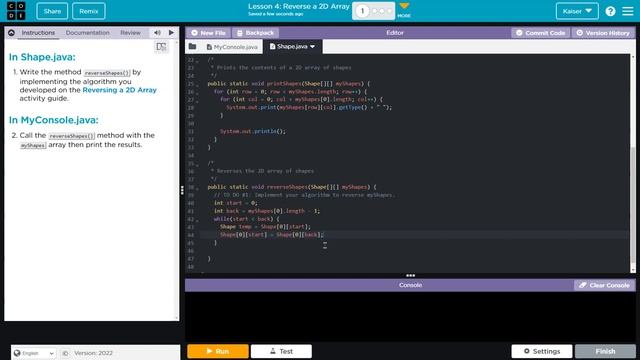Open the hamburger menu in the header
Screen dimensions: 640x360
(628, 11)
